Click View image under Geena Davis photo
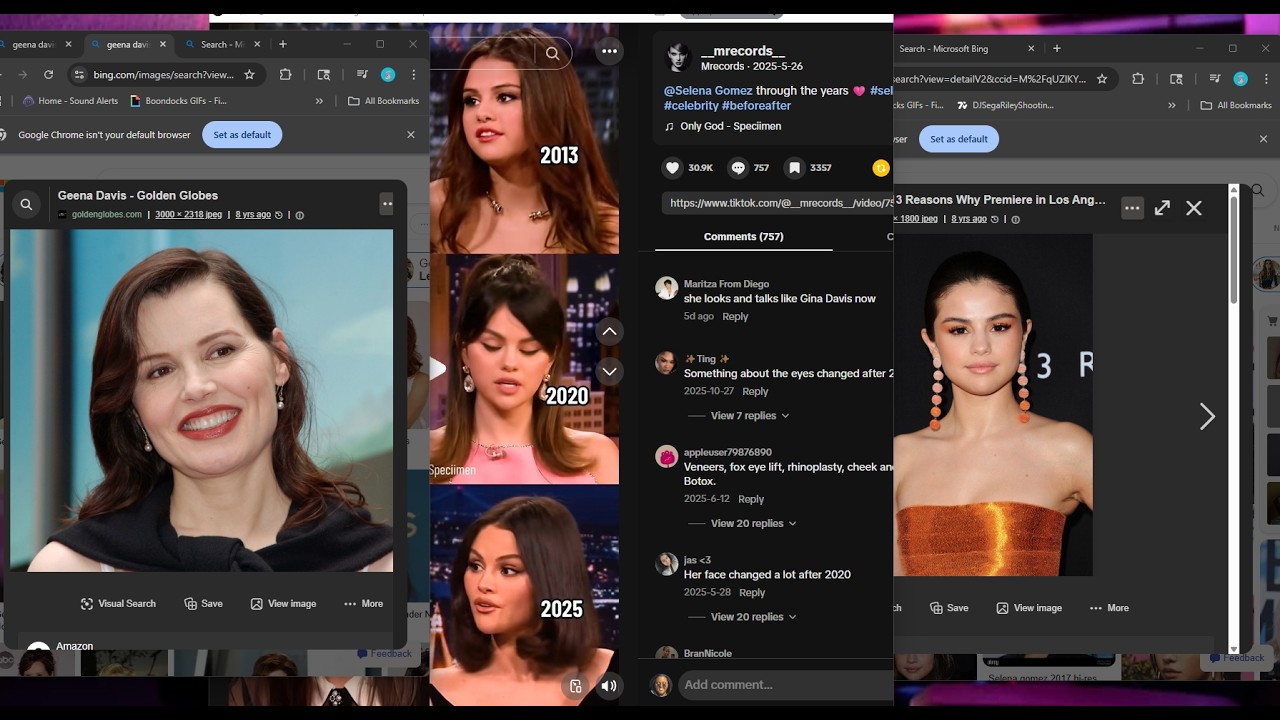Screen dimensions: 1280x720 click(283, 604)
